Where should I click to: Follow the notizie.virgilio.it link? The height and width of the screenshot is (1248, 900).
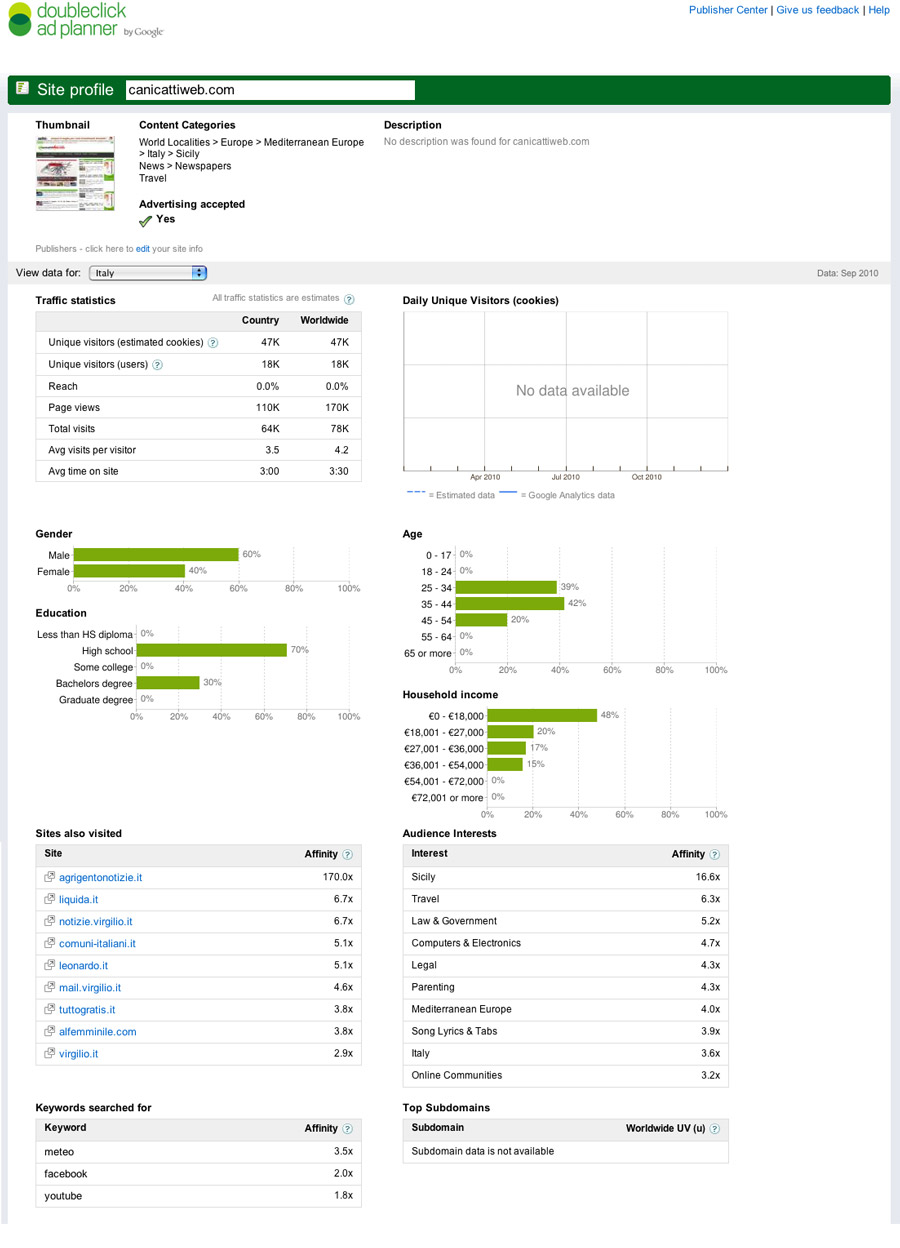[96, 922]
